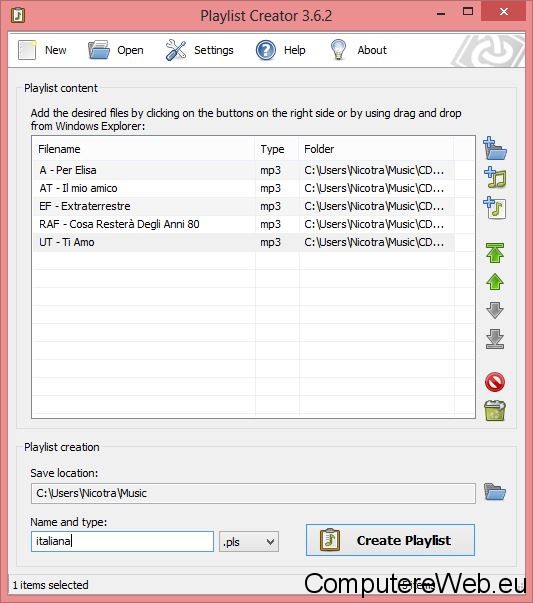Click the add folder icon

tap(495, 148)
